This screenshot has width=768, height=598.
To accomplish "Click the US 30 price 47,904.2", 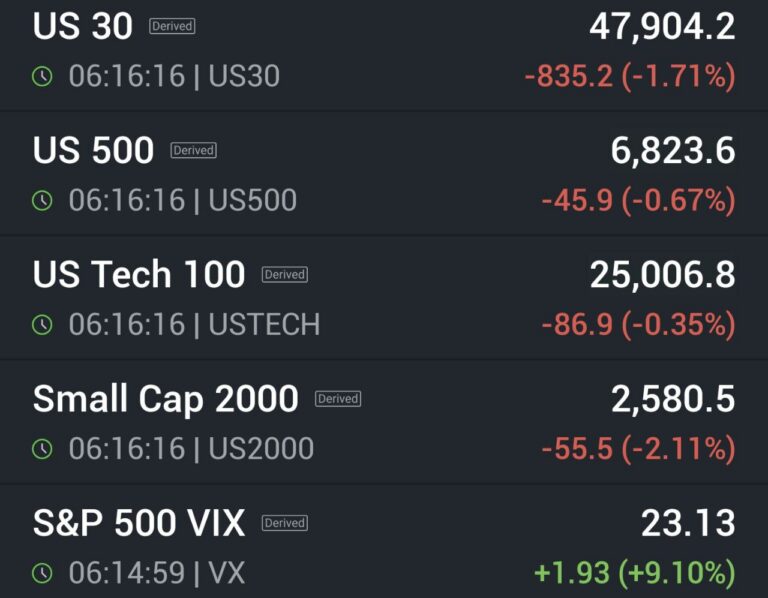I will click(x=662, y=27).
